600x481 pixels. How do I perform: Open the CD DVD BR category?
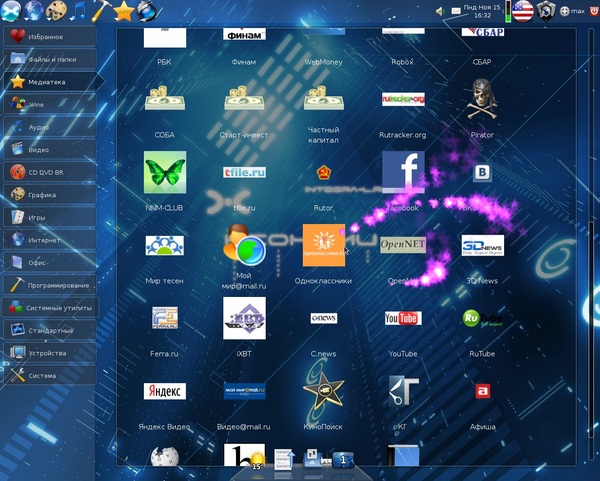pyautogui.click(x=50, y=172)
